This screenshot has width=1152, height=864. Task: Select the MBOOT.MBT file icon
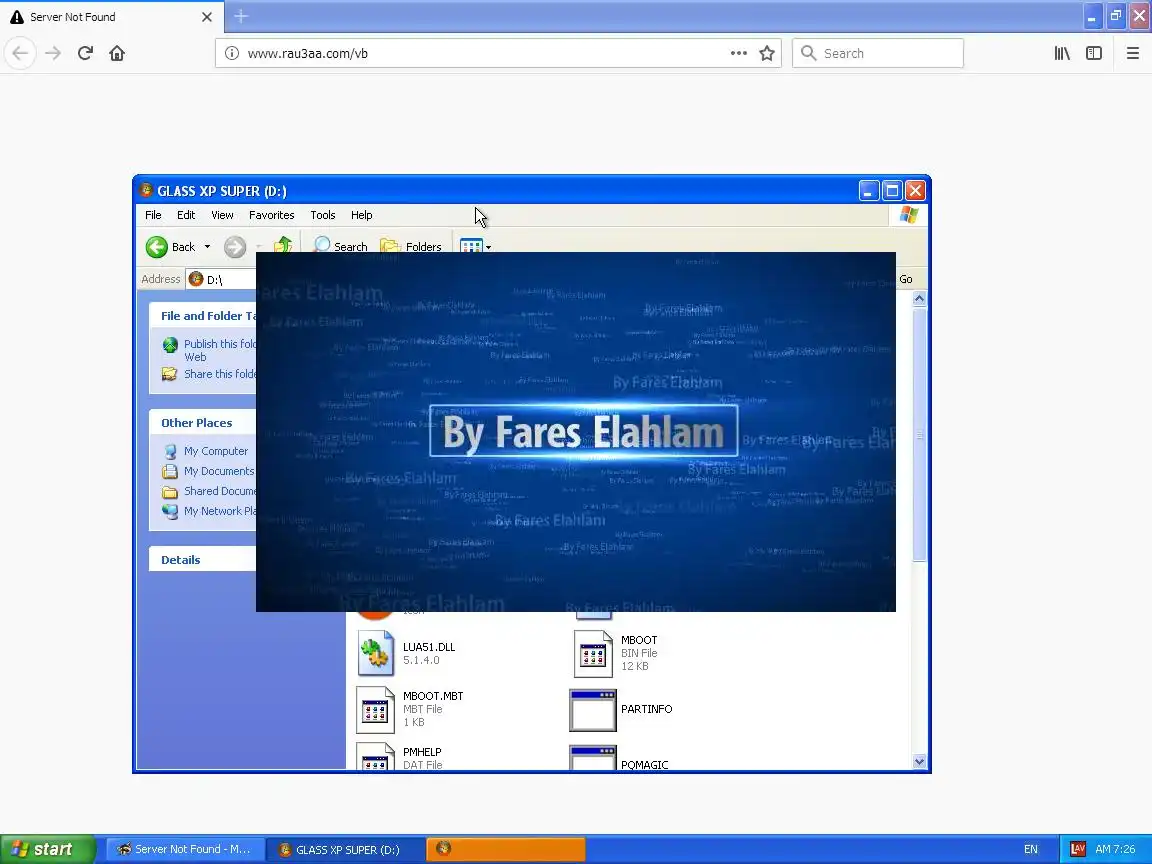[375, 709]
